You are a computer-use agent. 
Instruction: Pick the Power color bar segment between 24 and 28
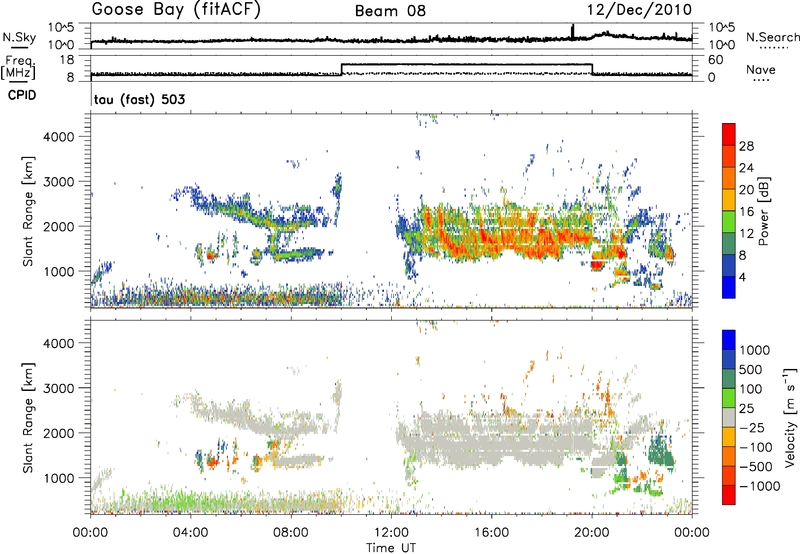click(729, 157)
